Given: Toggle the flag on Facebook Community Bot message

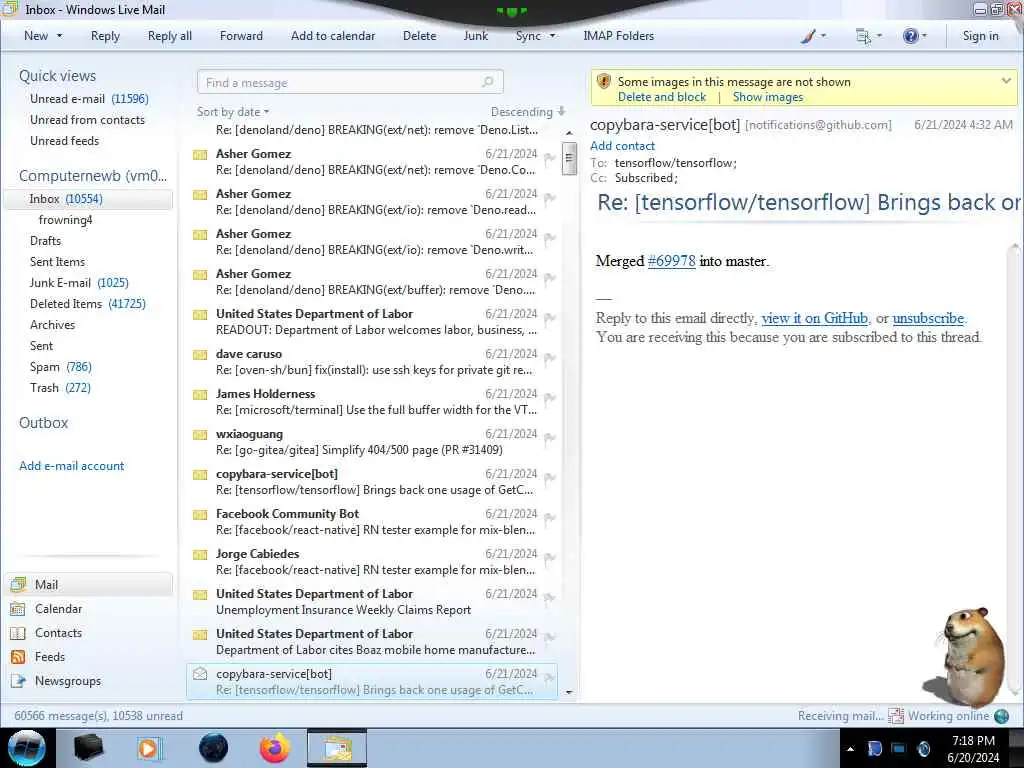Looking at the screenshot, I should tap(550, 519).
